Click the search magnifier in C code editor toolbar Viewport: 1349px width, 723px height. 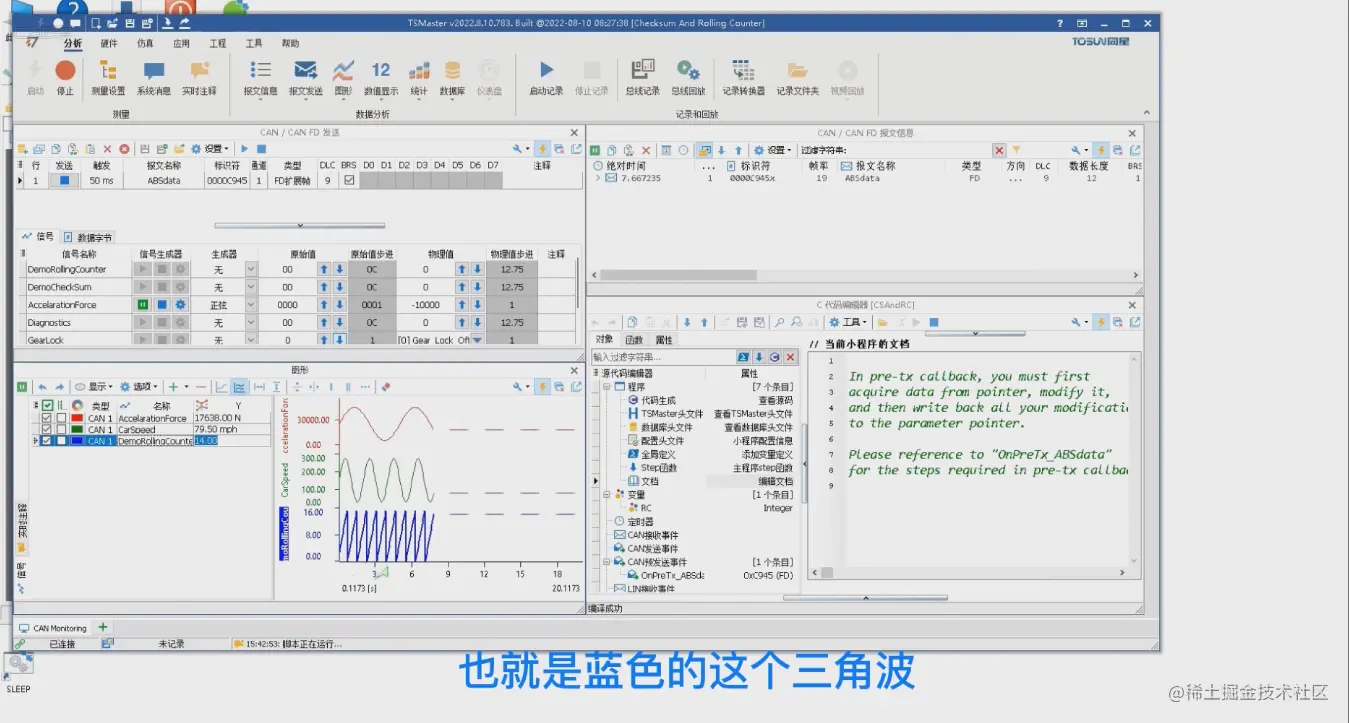780,322
